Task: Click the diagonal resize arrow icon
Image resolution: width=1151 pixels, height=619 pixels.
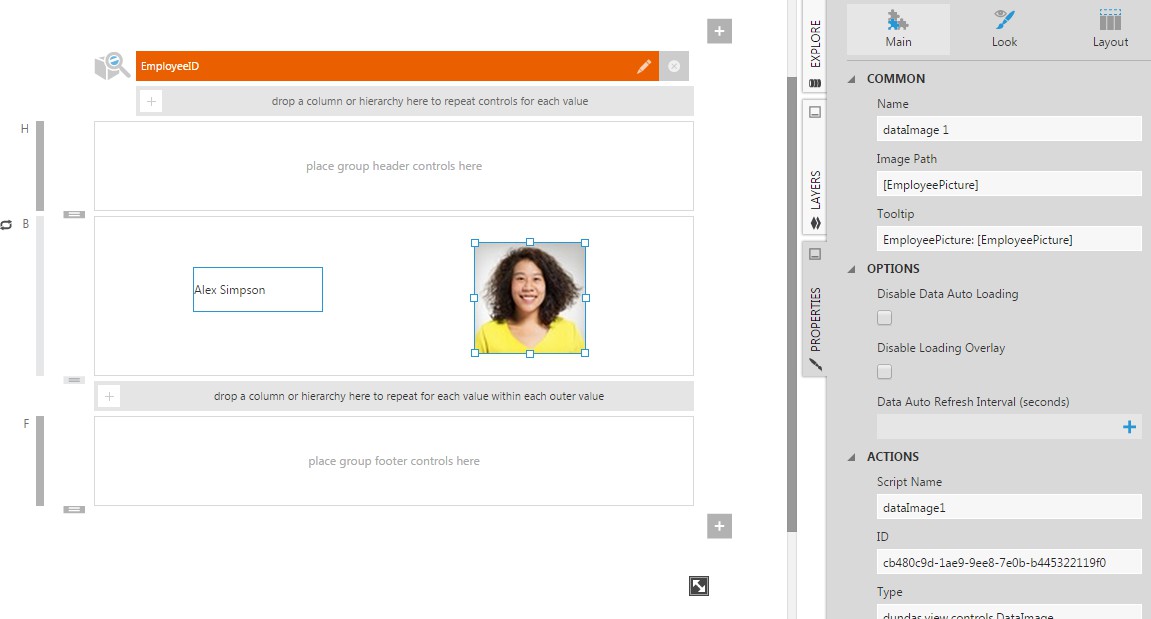Action: click(x=698, y=586)
